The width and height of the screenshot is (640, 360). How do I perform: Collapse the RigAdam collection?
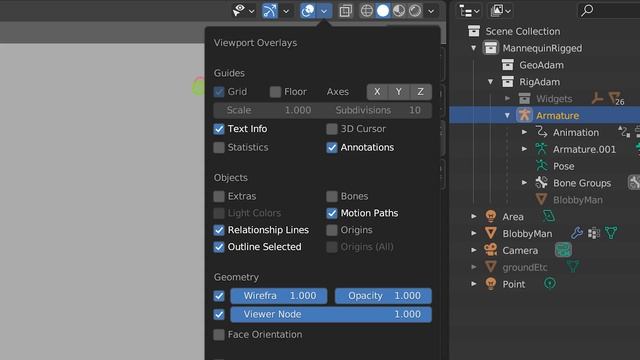click(491, 82)
